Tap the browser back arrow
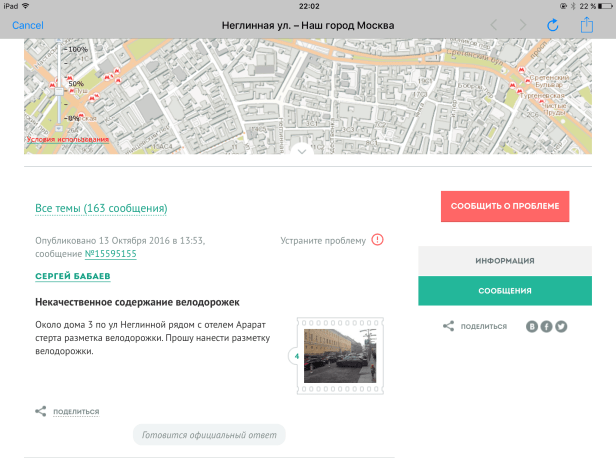 point(494,24)
